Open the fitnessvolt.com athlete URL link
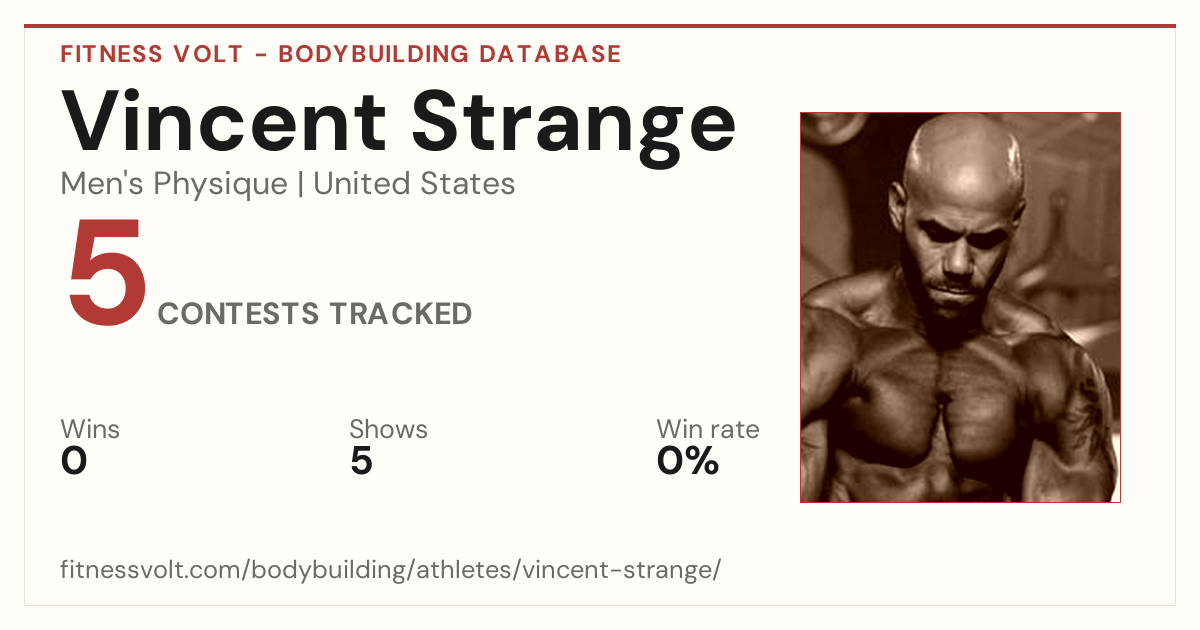This screenshot has width=1200, height=630. point(391,570)
